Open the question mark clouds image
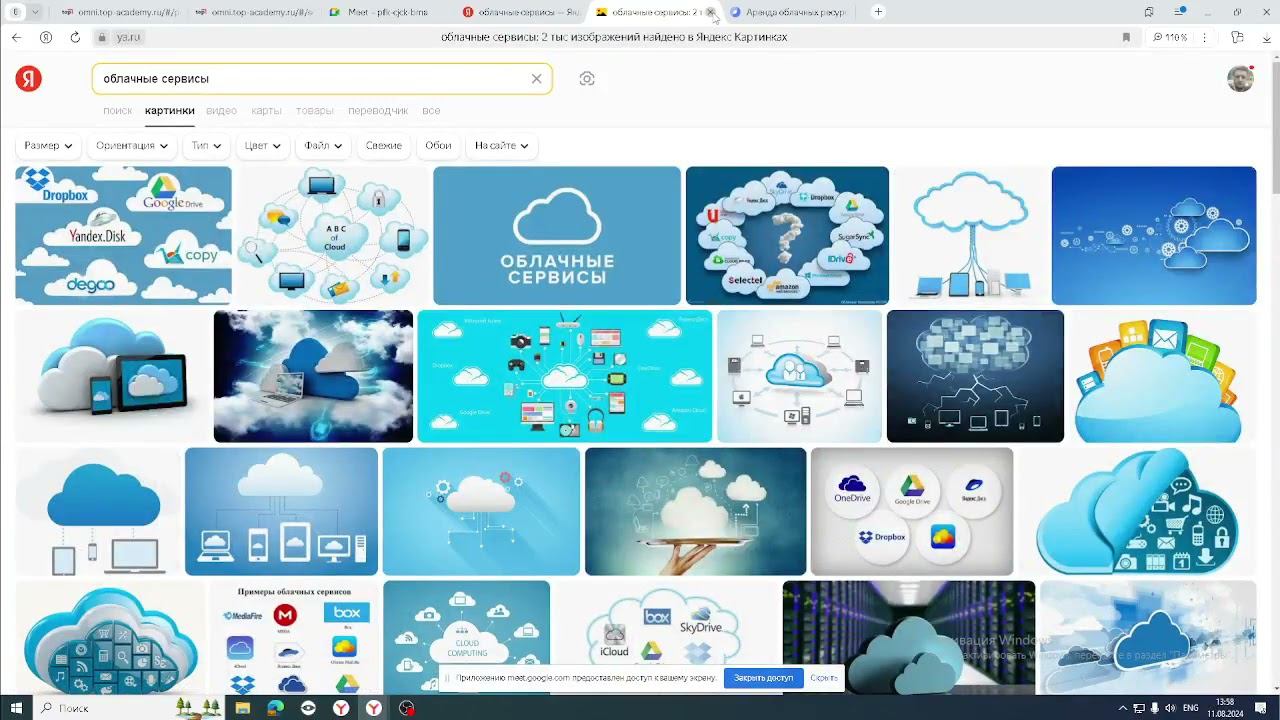The image size is (1280, 720). coord(787,235)
